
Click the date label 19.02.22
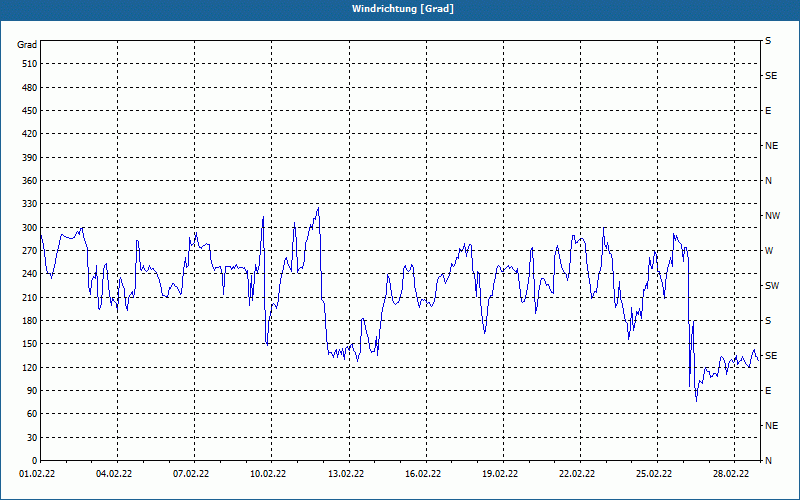point(500,474)
